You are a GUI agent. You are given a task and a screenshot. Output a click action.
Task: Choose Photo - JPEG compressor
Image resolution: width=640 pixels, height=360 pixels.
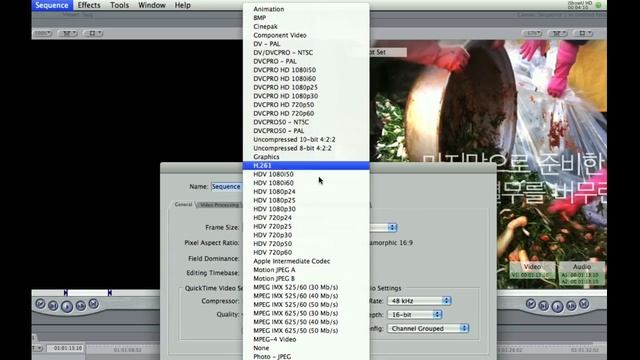306,356
